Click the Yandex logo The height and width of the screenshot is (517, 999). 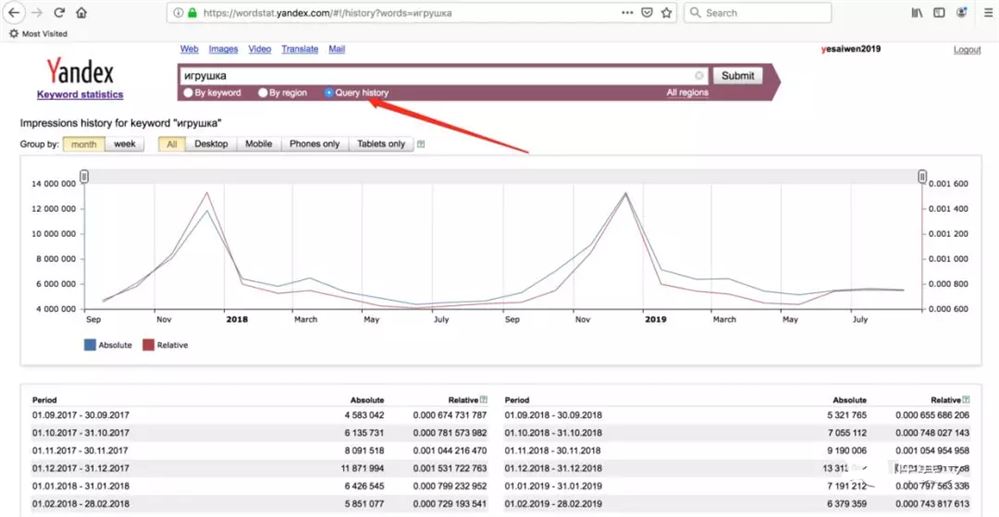point(80,70)
